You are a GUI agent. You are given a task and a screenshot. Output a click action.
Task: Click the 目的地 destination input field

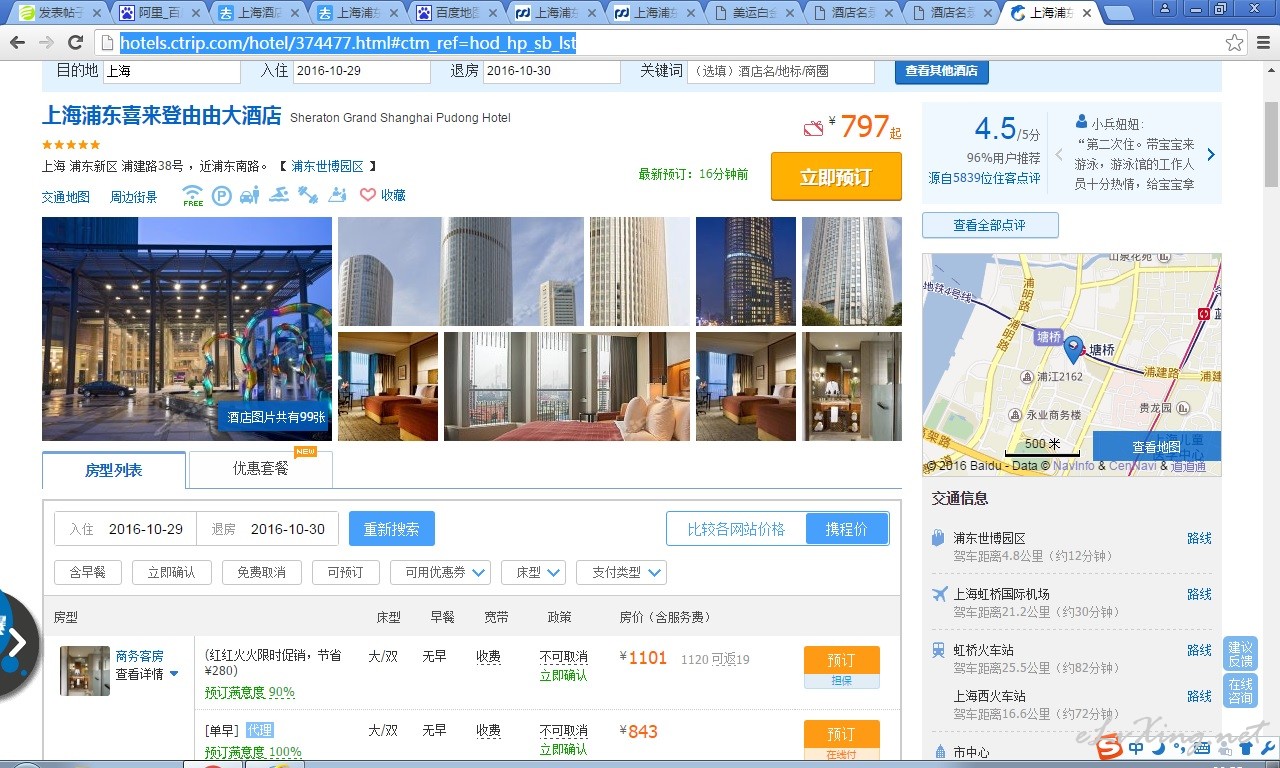tap(172, 71)
